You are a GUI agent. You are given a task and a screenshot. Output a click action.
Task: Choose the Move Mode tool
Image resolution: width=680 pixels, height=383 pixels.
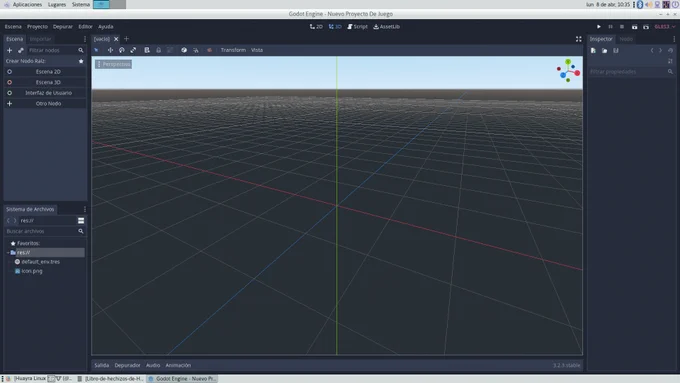coord(110,50)
